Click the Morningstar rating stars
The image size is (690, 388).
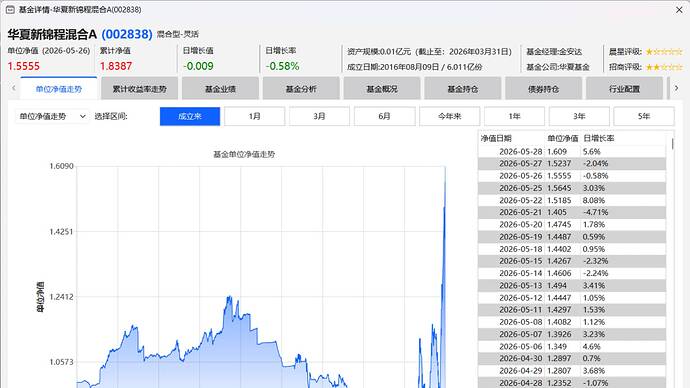tap(664, 51)
